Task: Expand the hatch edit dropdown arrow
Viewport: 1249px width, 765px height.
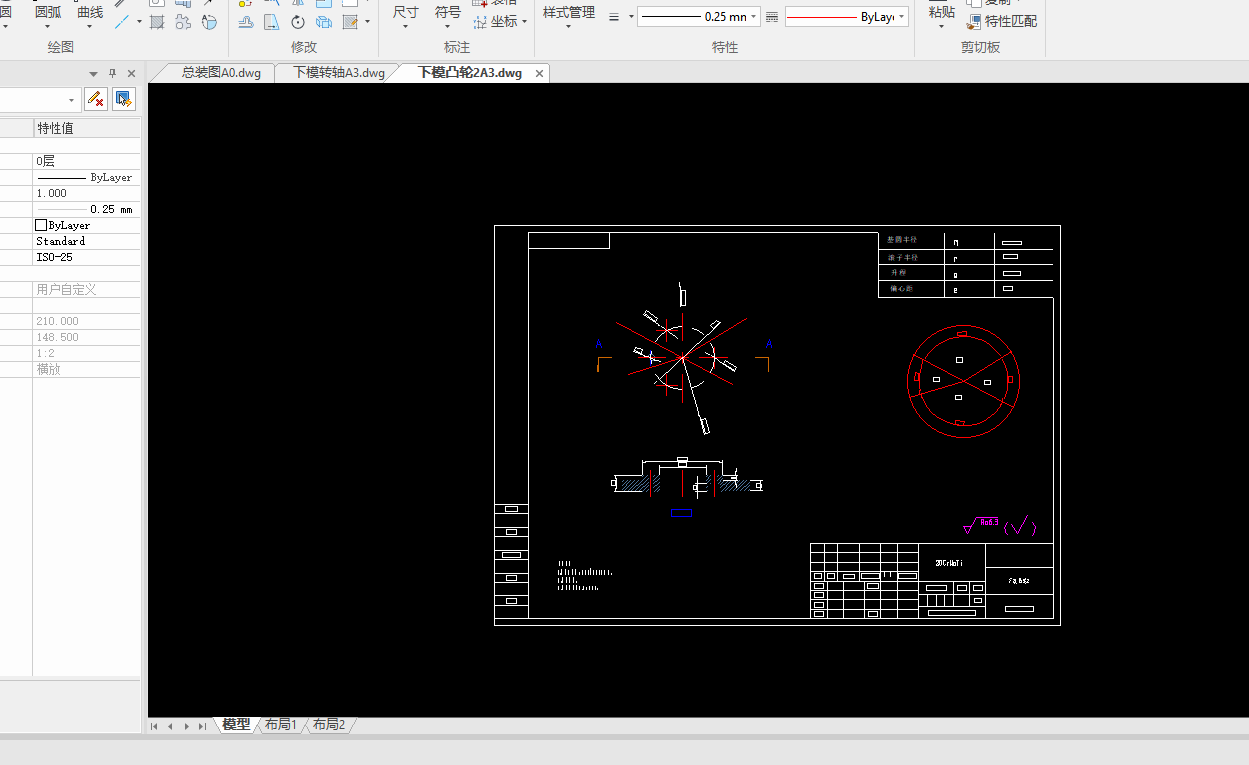Action: tap(367, 21)
